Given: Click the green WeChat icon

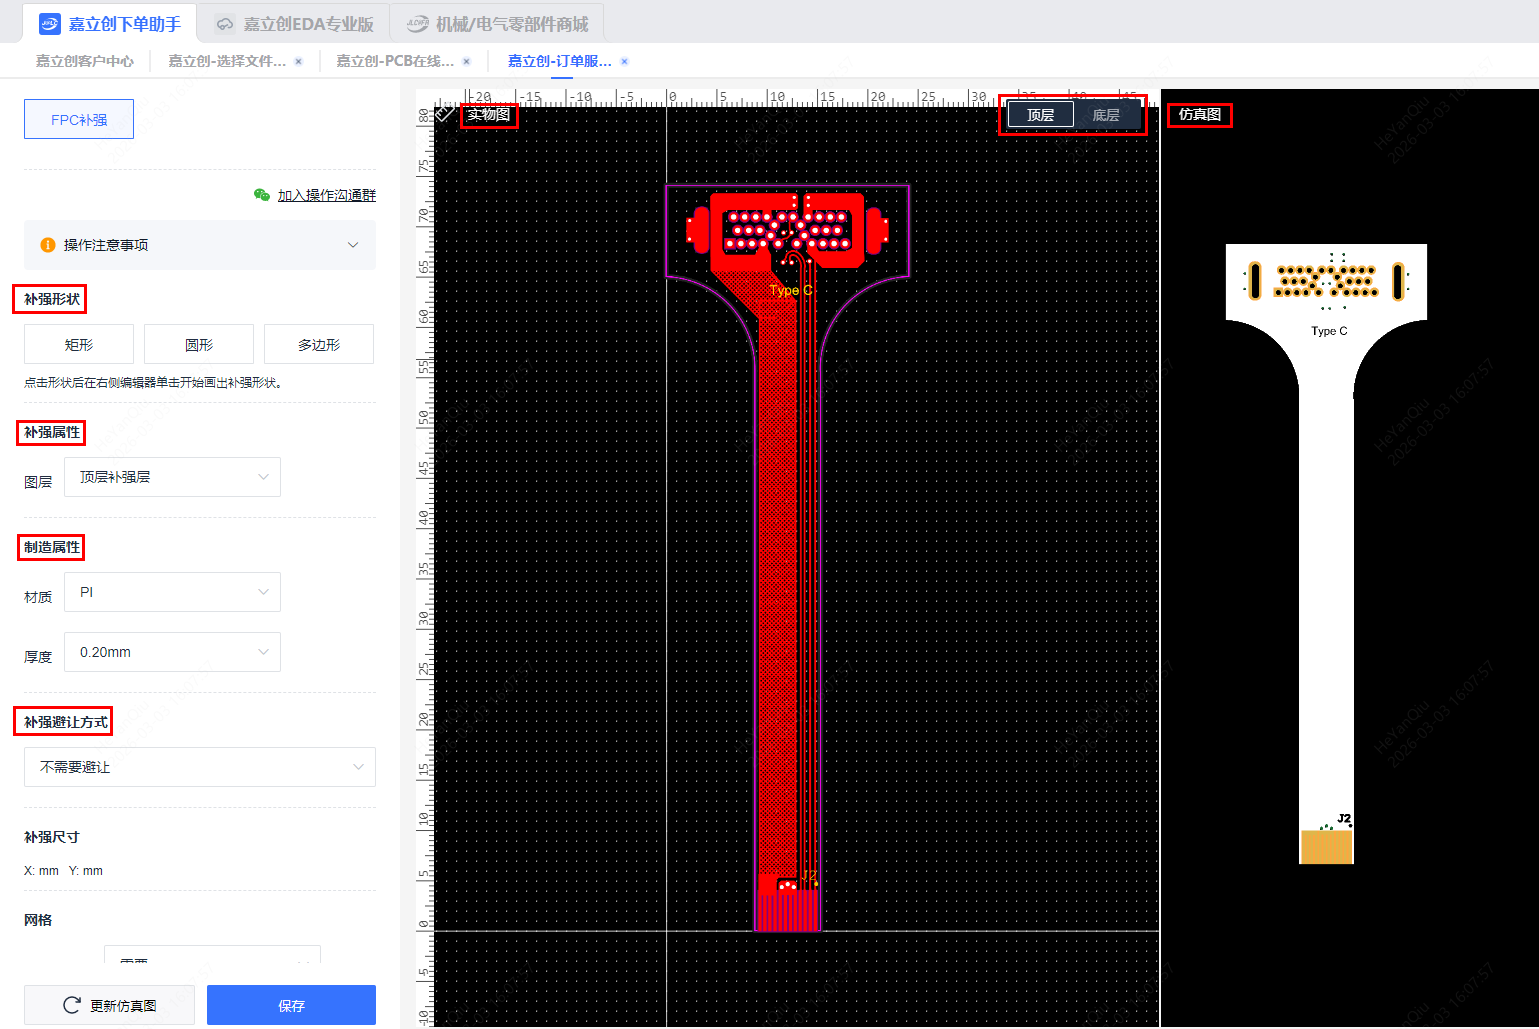Looking at the screenshot, I should (262, 195).
